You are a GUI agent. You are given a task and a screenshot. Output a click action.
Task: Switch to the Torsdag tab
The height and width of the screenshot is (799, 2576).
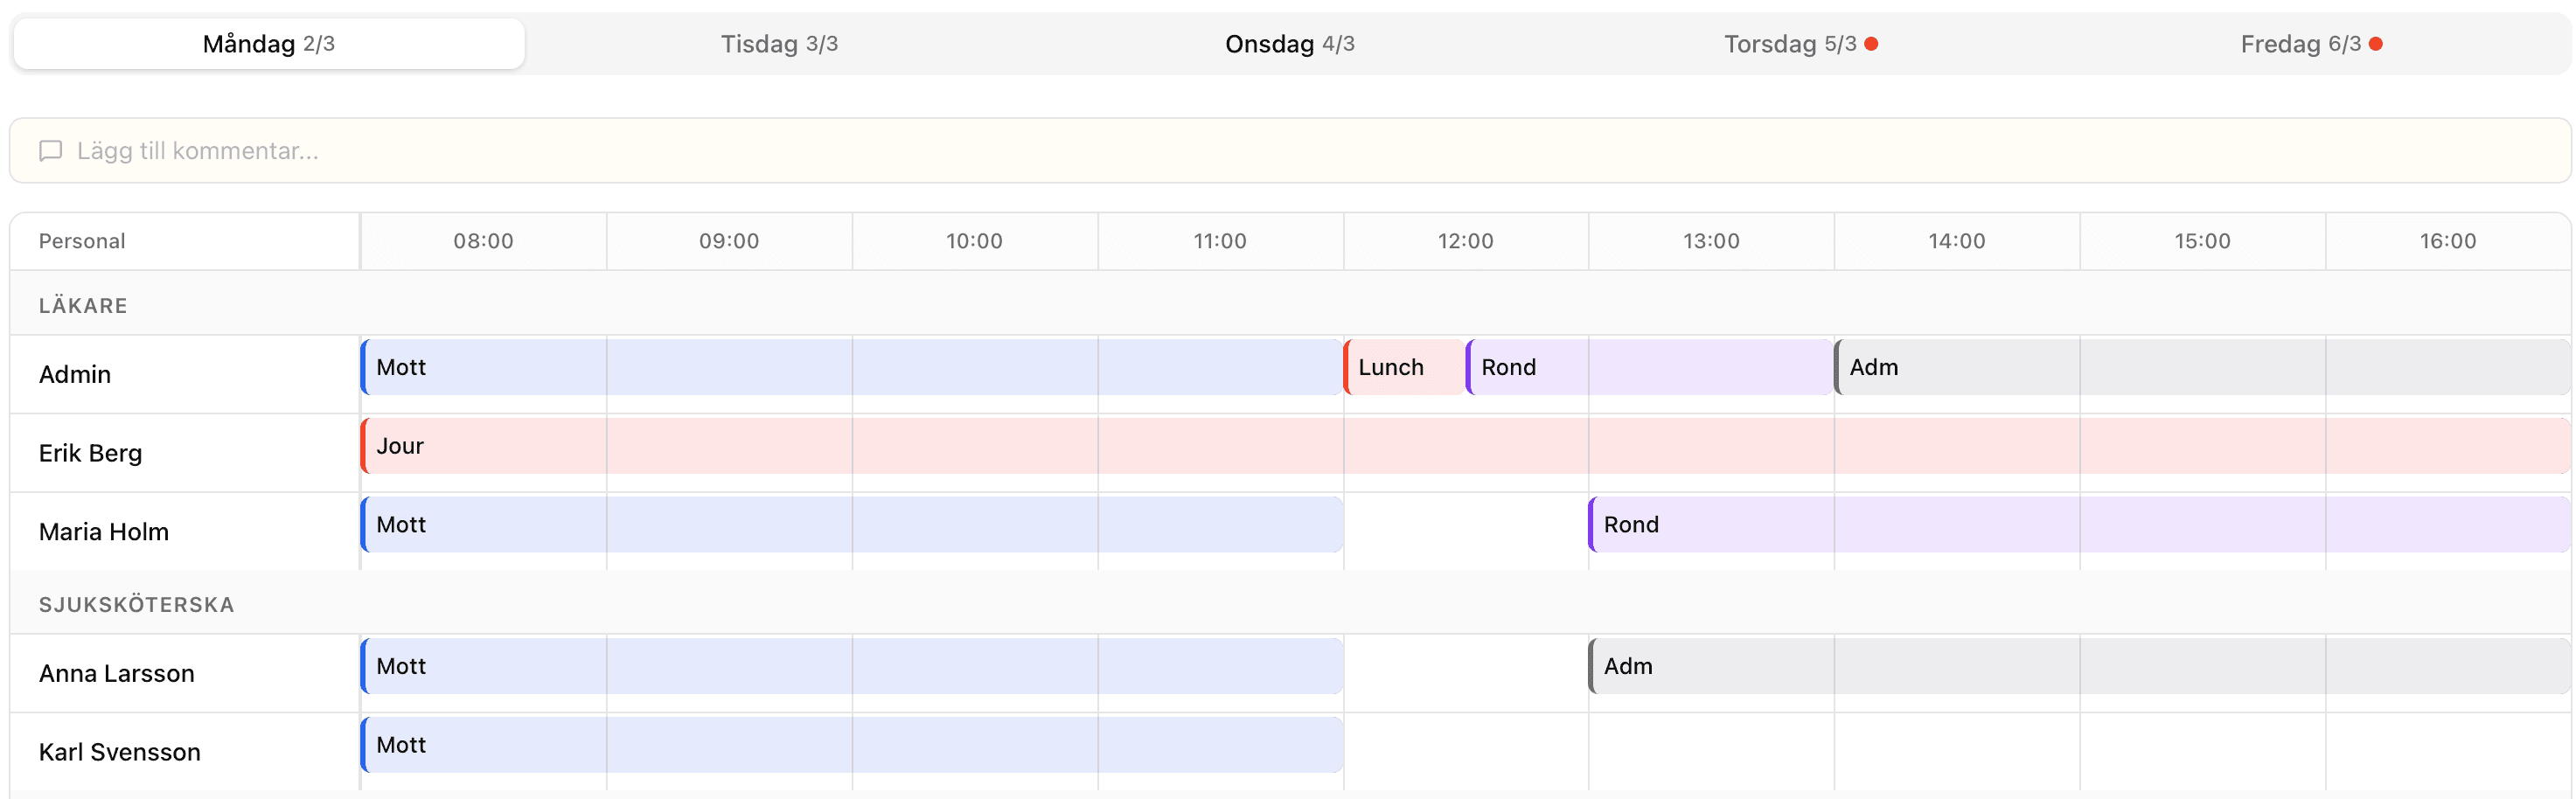click(1790, 43)
